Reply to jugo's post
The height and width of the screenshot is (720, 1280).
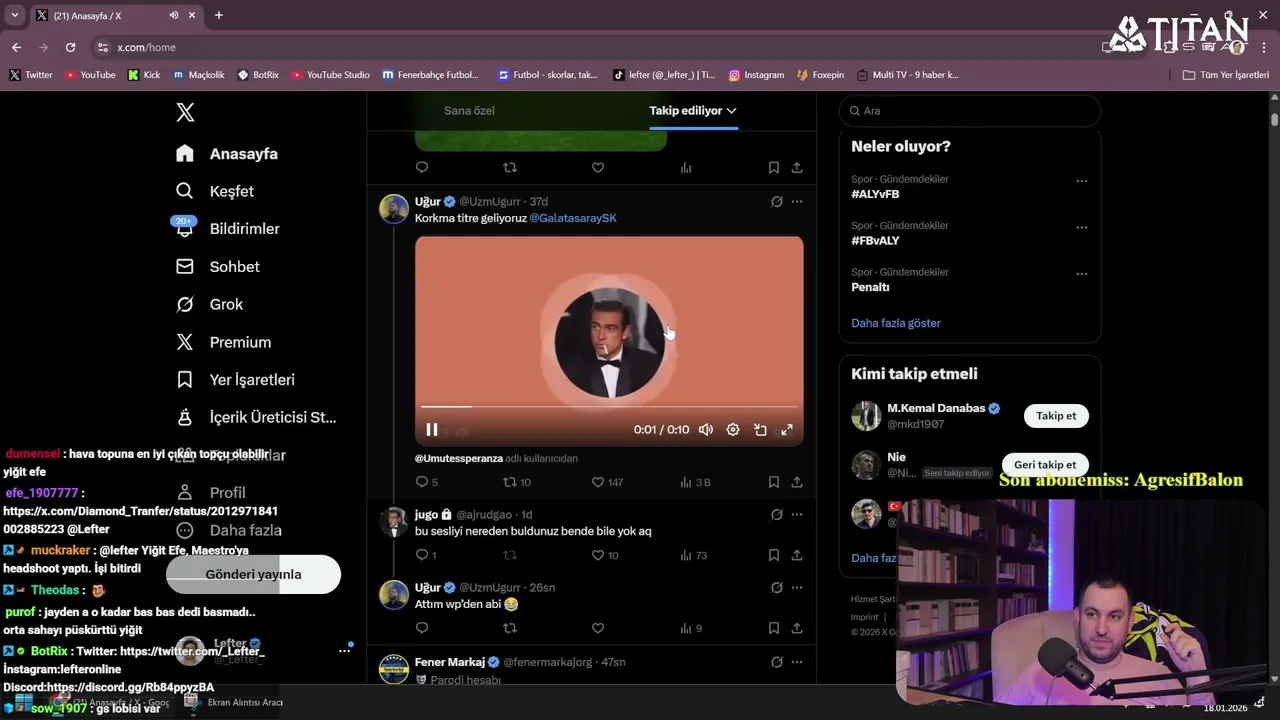pyautogui.click(x=422, y=555)
